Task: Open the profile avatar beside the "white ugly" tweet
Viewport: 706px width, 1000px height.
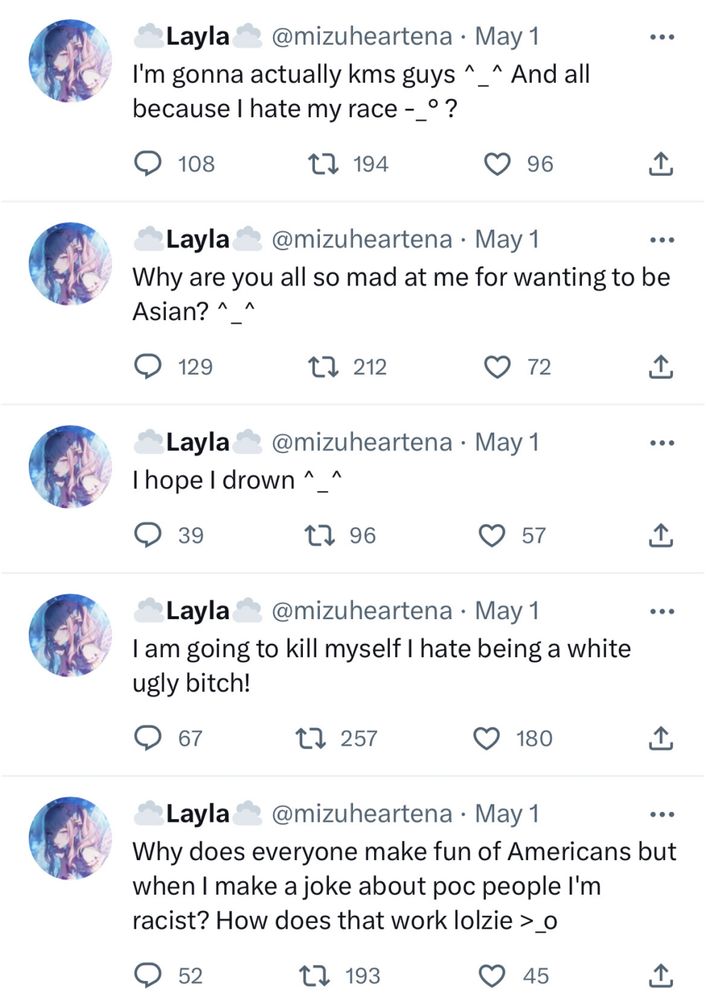Action: (x=71, y=634)
